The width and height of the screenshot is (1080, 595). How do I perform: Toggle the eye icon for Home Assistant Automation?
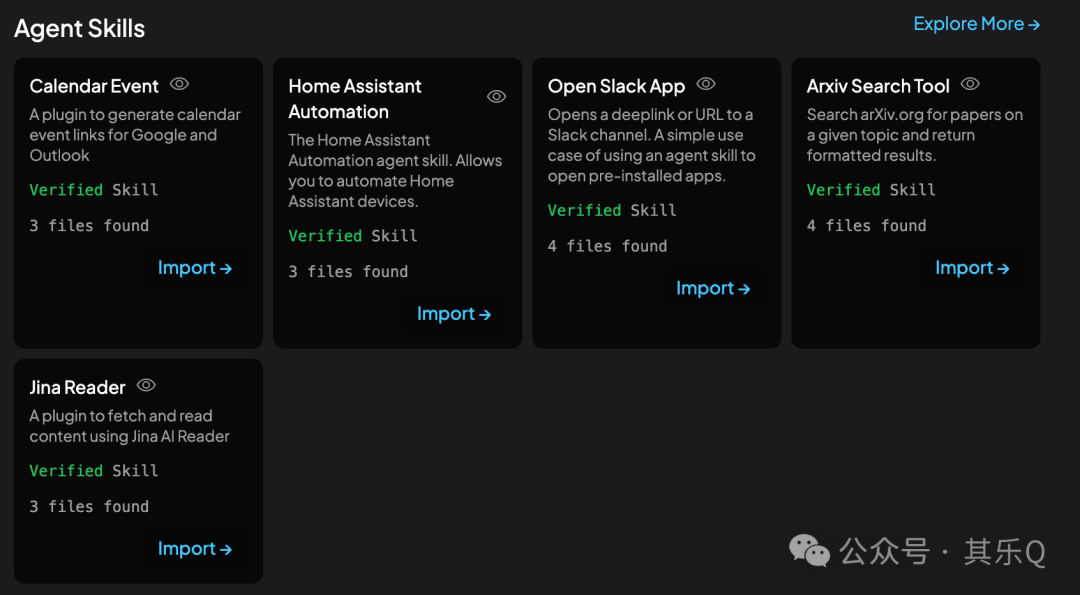(x=496, y=96)
